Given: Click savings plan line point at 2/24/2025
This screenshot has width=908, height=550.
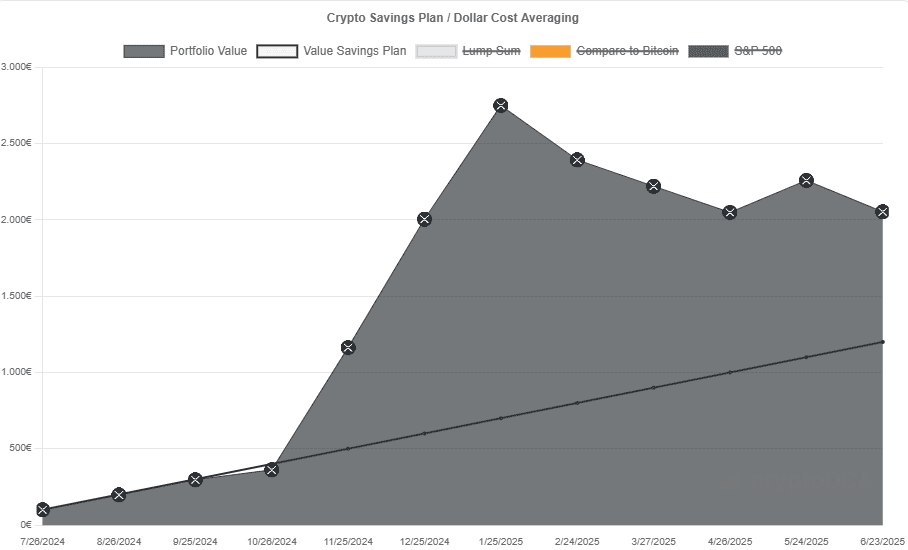Looking at the screenshot, I should 577,403.
